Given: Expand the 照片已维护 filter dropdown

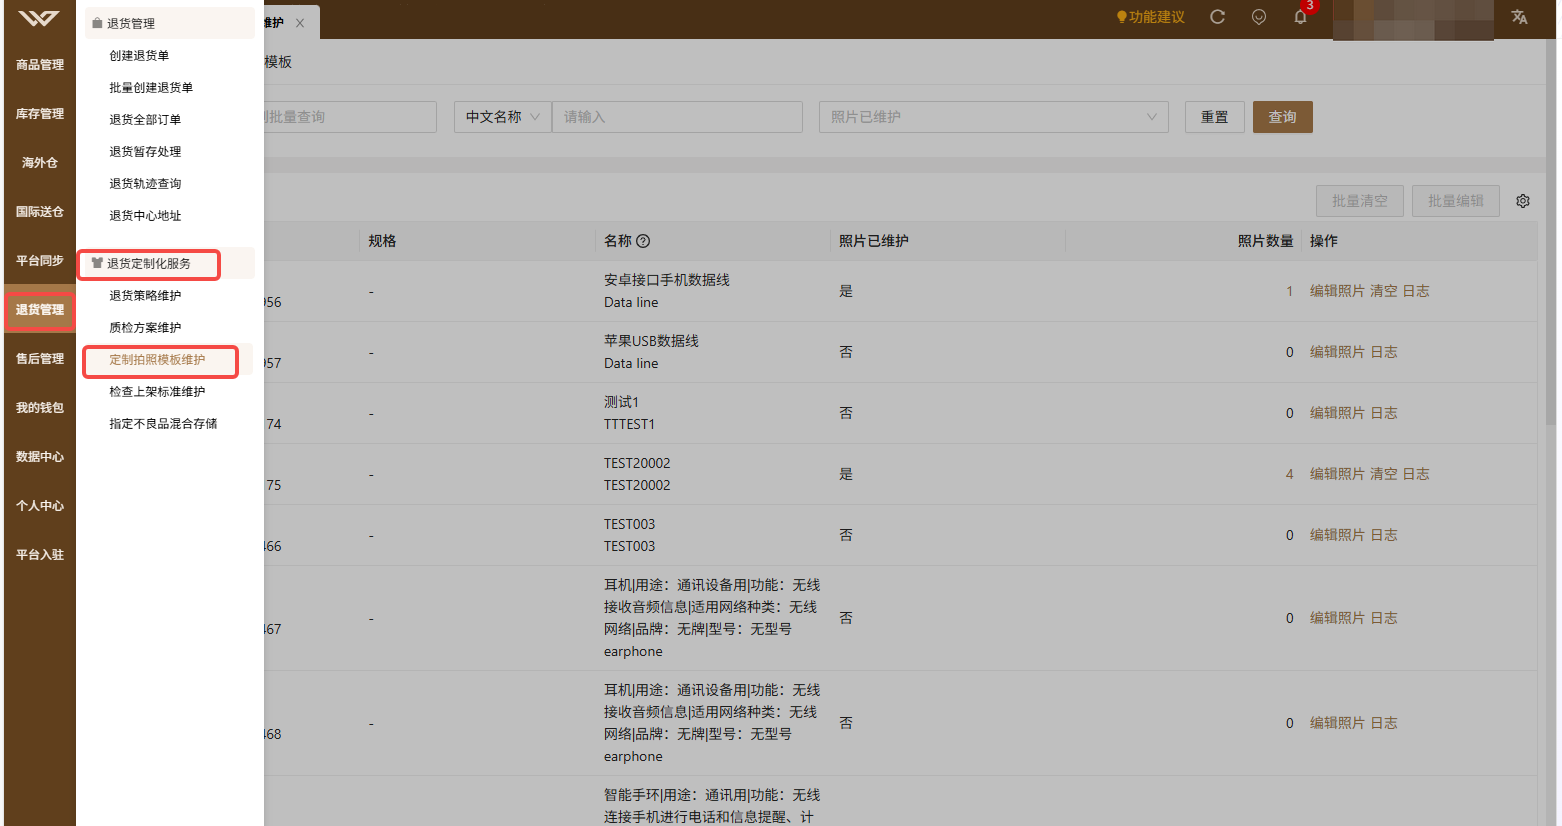Looking at the screenshot, I should 994,117.
